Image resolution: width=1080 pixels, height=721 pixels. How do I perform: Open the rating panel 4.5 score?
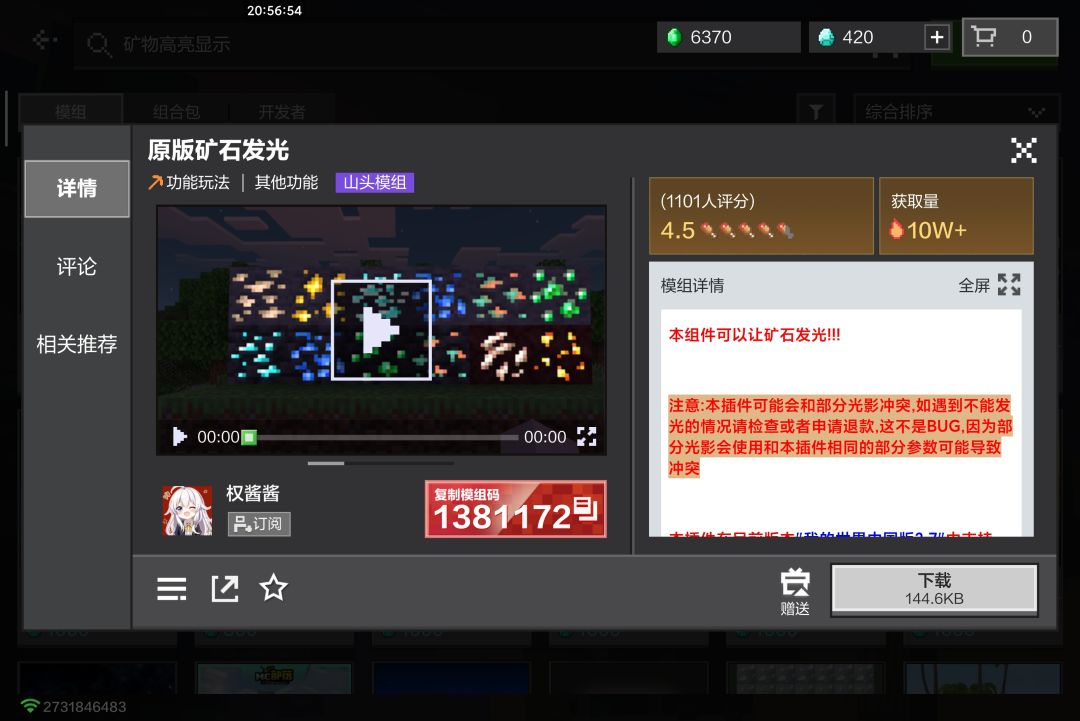761,216
